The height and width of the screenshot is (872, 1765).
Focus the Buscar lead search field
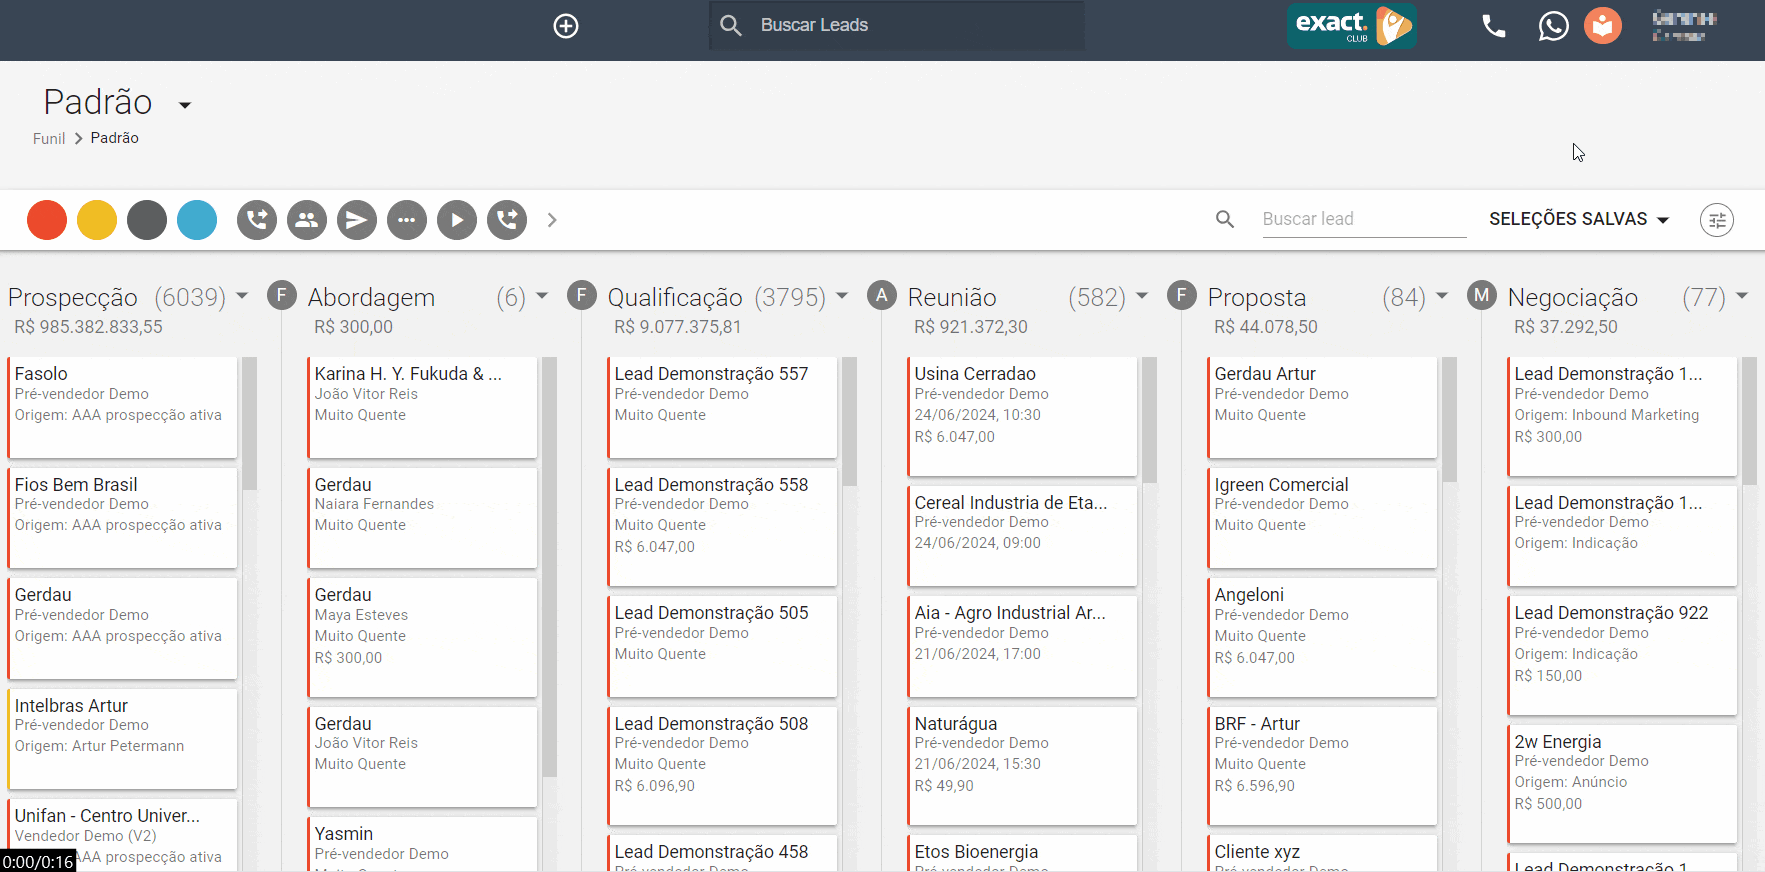(x=1362, y=219)
